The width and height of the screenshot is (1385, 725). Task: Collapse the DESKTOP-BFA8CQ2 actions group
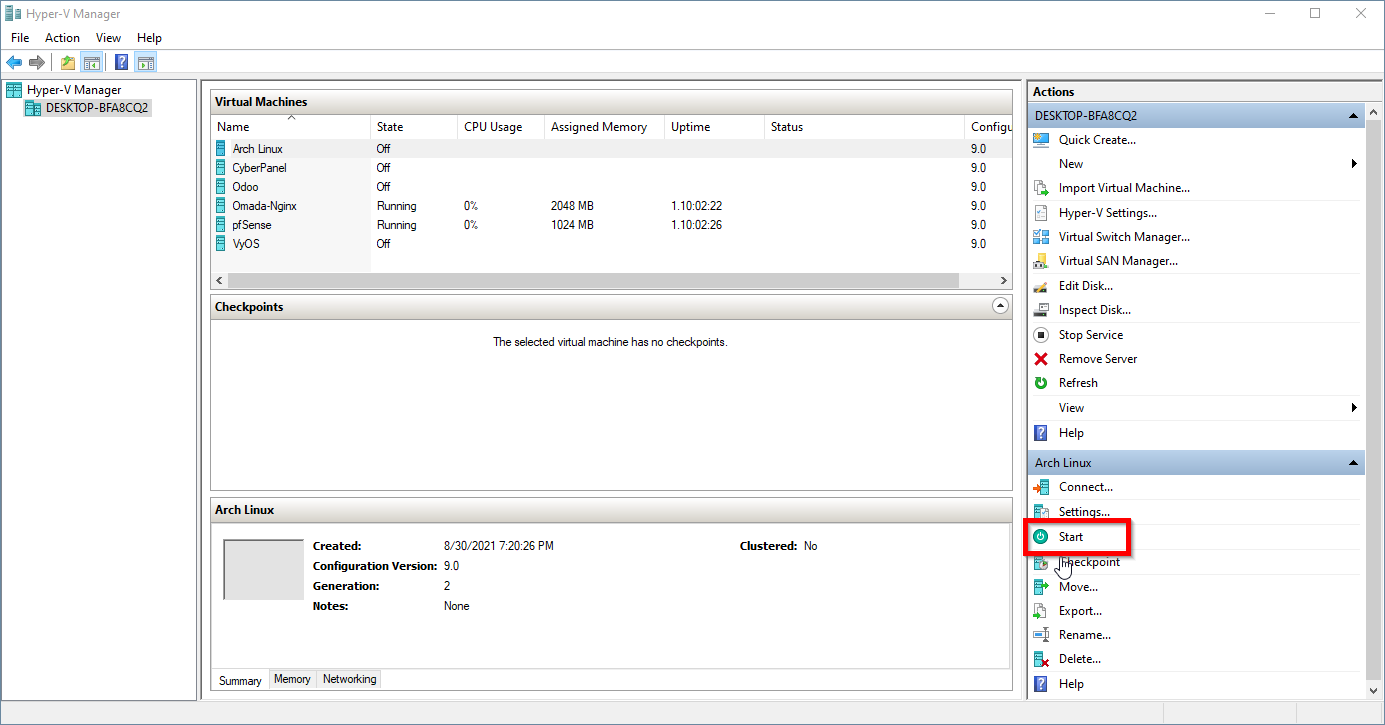(1353, 116)
